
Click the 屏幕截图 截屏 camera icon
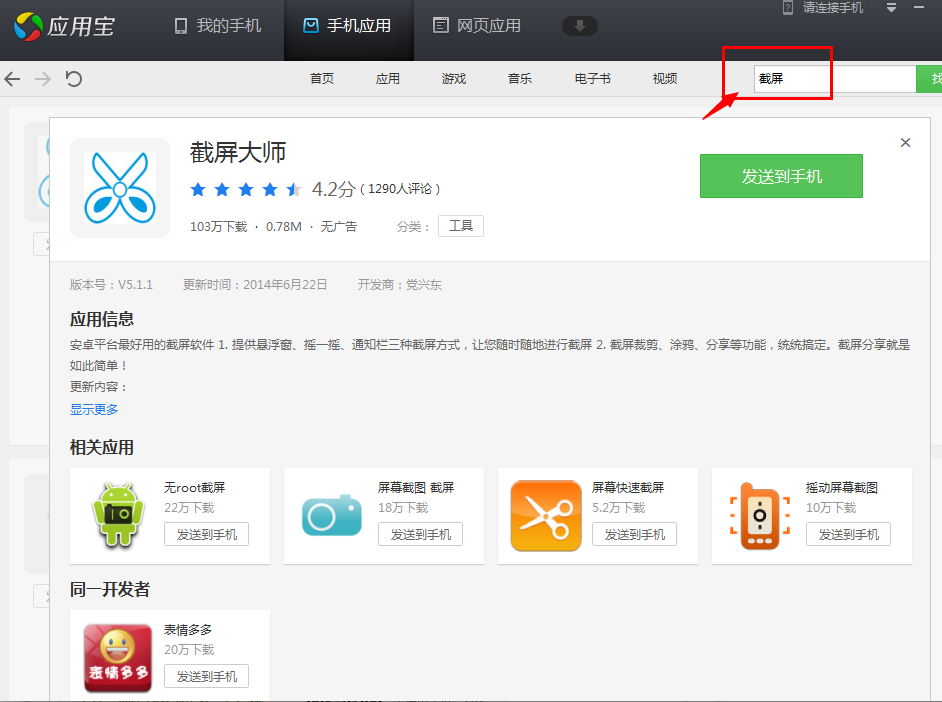tap(332, 515)
